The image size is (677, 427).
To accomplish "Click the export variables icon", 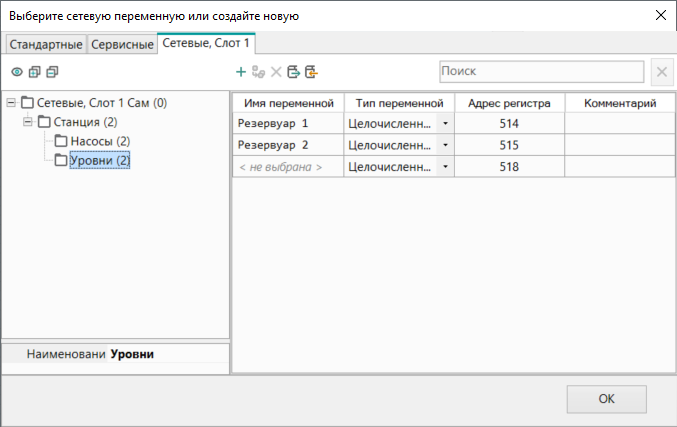I will pos(294,72).
